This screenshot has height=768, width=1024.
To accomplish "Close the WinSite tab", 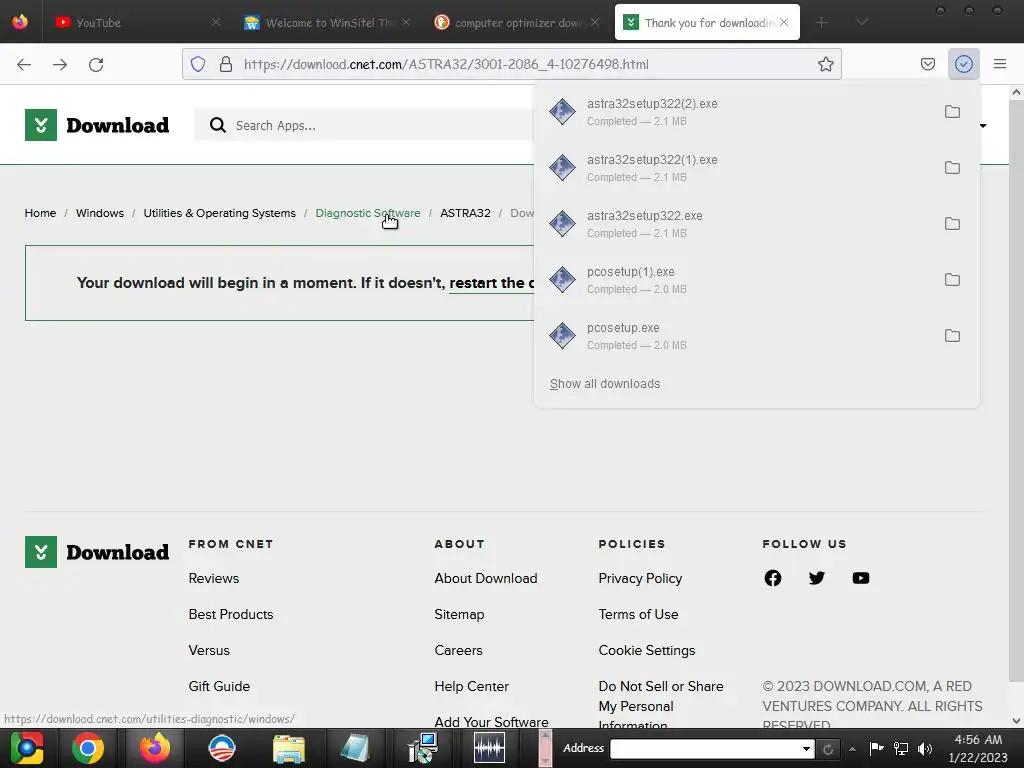I will pyautogui.click(x=406, y=22).
